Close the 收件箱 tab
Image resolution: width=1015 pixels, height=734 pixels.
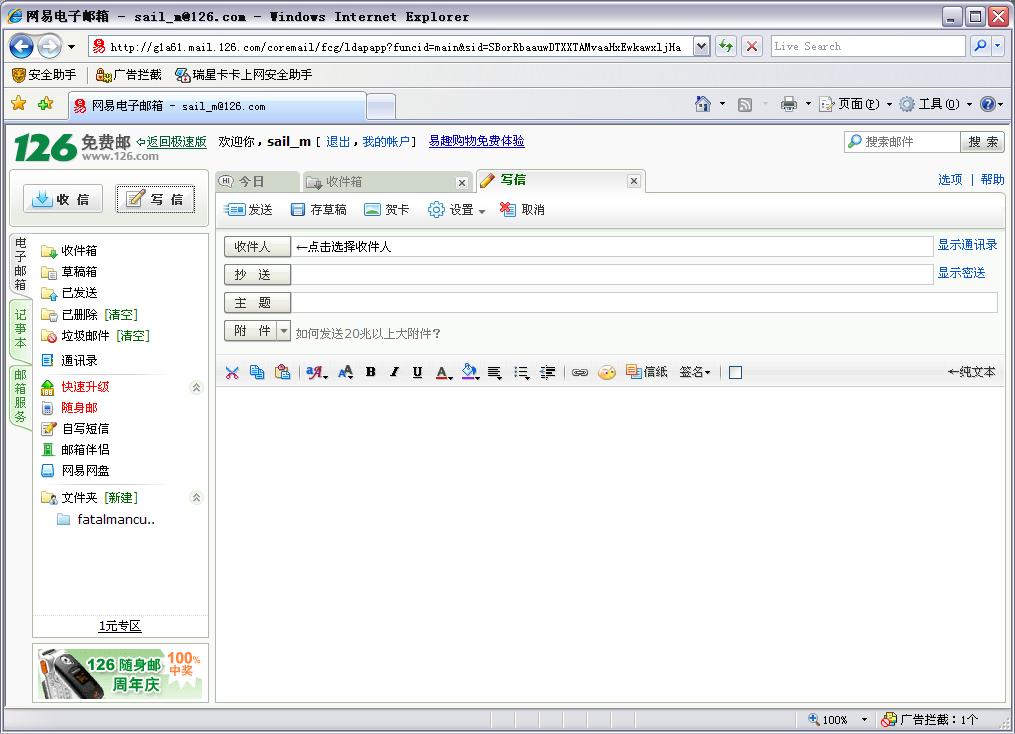pyautogui.click(x=462, y=183)
